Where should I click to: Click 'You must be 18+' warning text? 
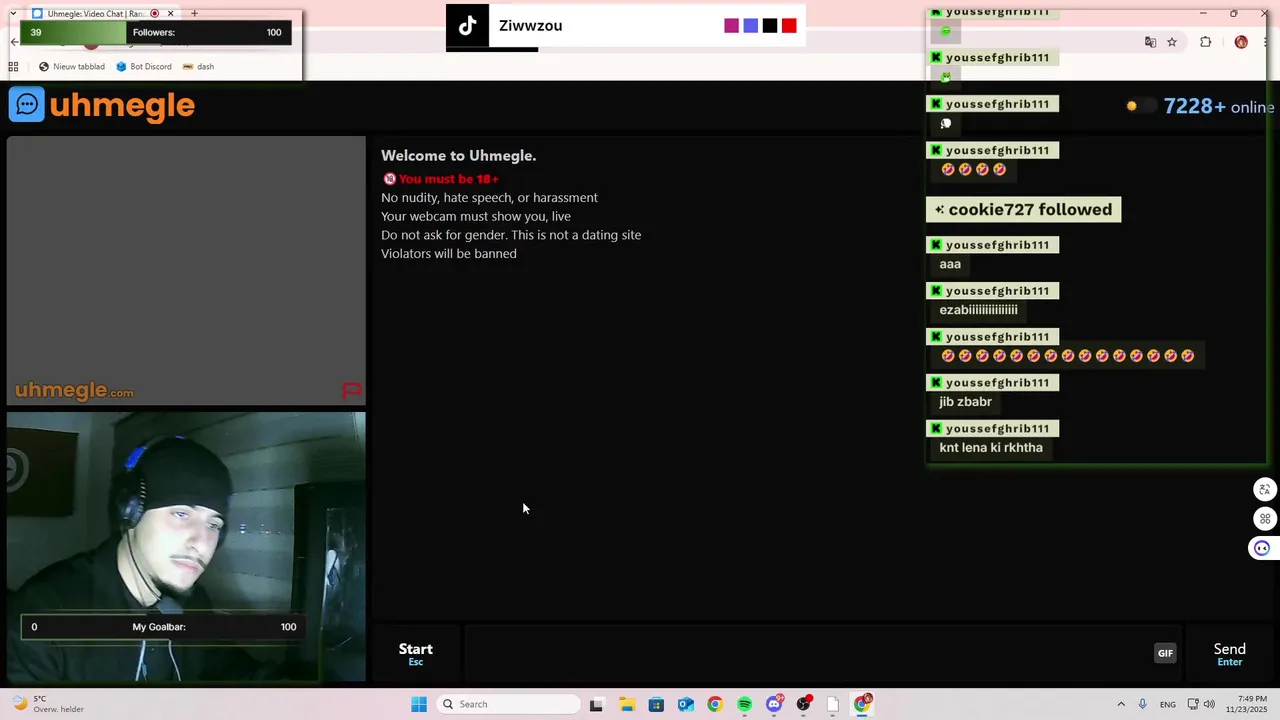coord(449,179)
